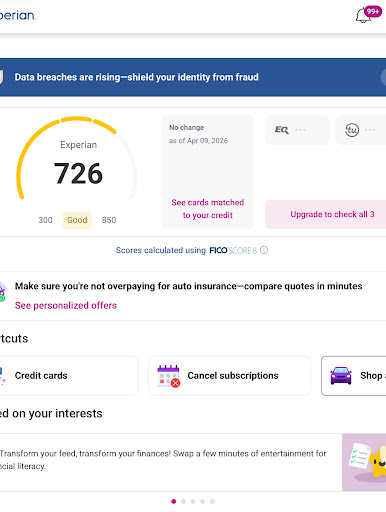The image size is (386, 512).
Task: Click the No change as of Apr 09 text
Action: coord(198,134)
